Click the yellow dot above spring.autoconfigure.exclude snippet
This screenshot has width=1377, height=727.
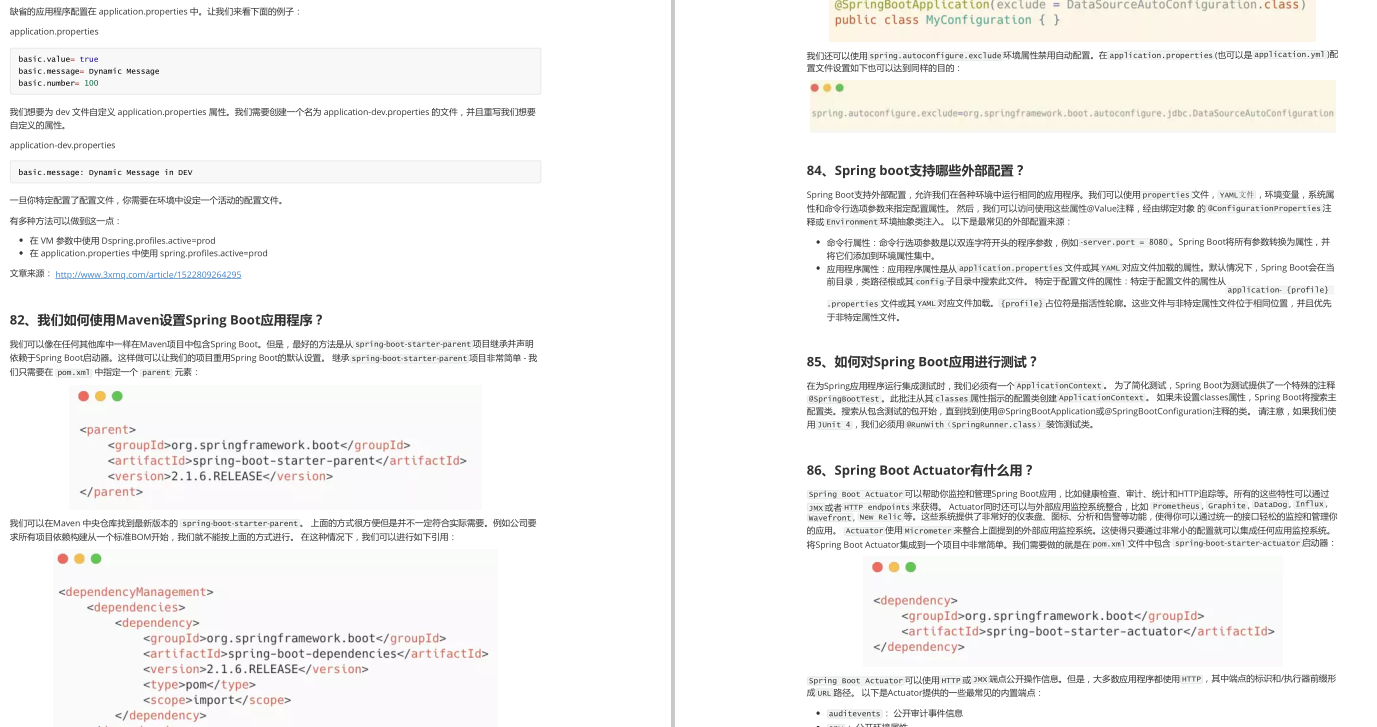pyautogui.click(x=826, y=87)
